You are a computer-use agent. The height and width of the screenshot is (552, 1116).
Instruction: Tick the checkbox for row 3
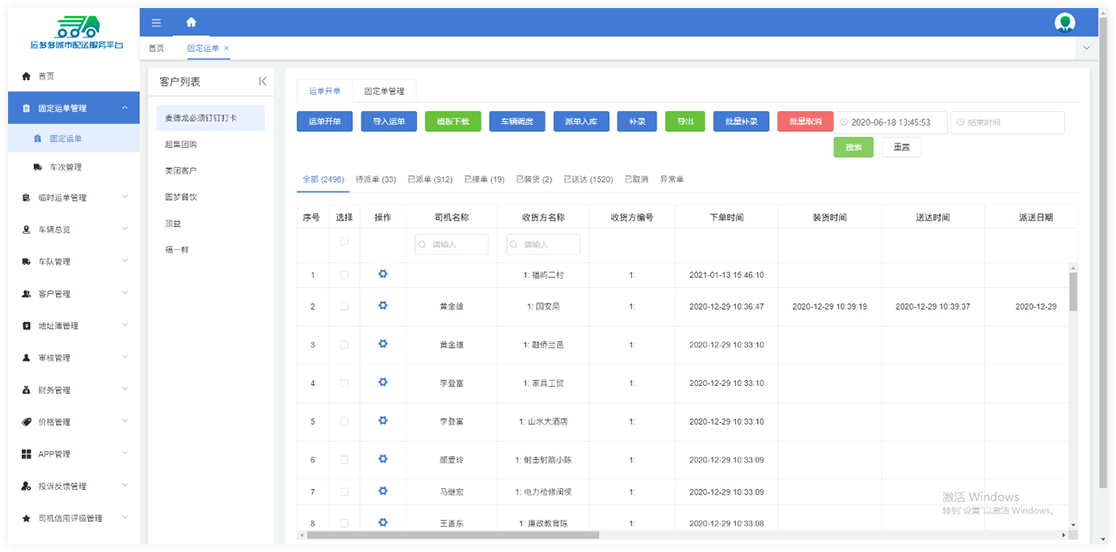(x=344, y=344)
